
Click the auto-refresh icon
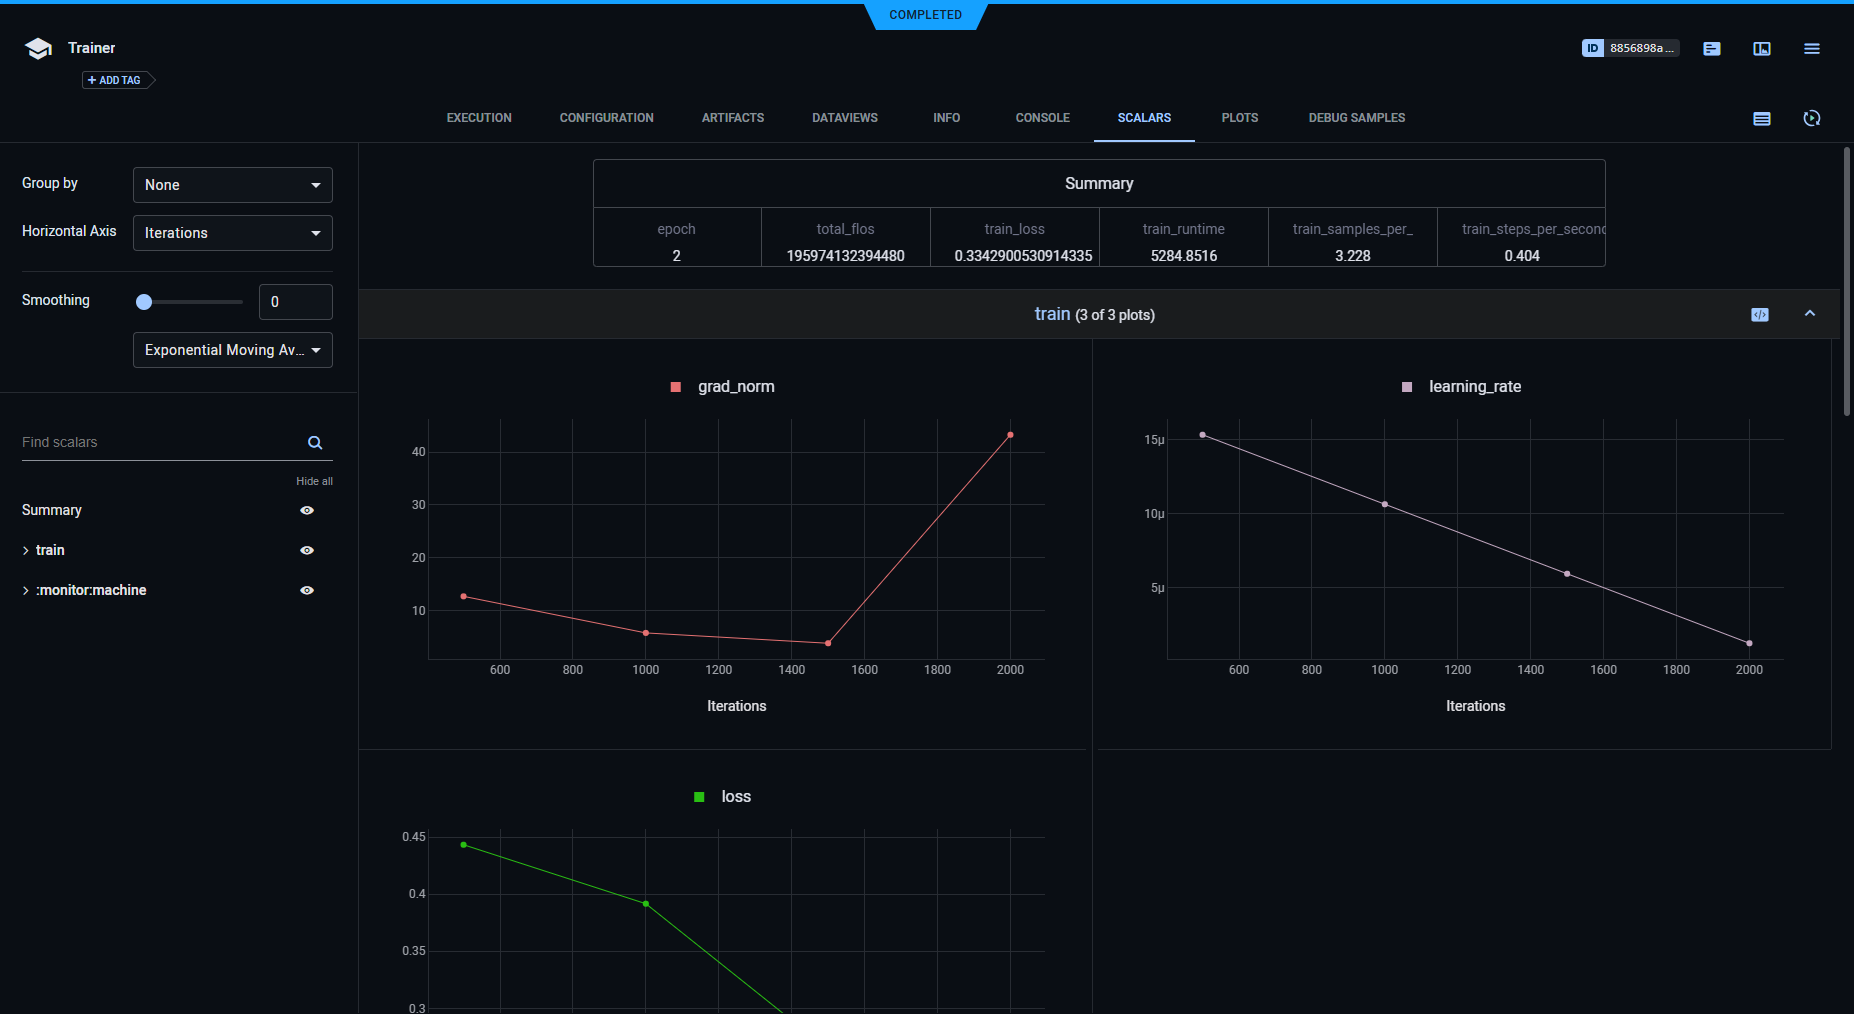point(1813,118)
